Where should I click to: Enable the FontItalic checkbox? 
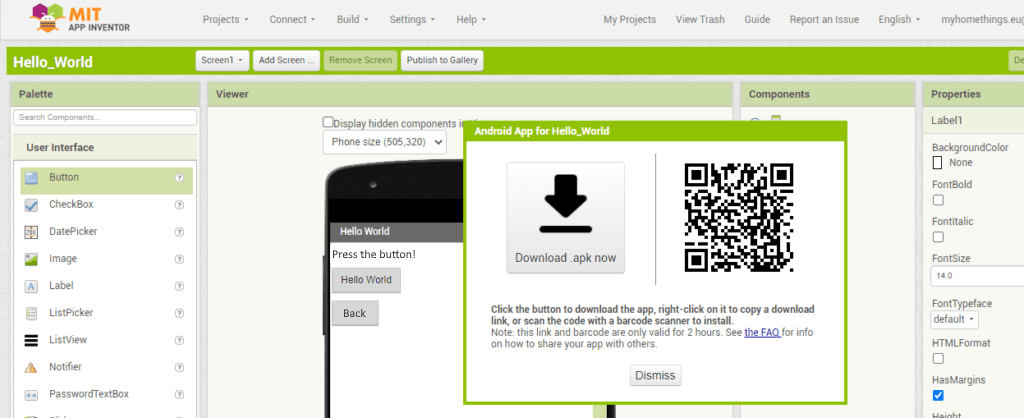[x=938, y=236]
